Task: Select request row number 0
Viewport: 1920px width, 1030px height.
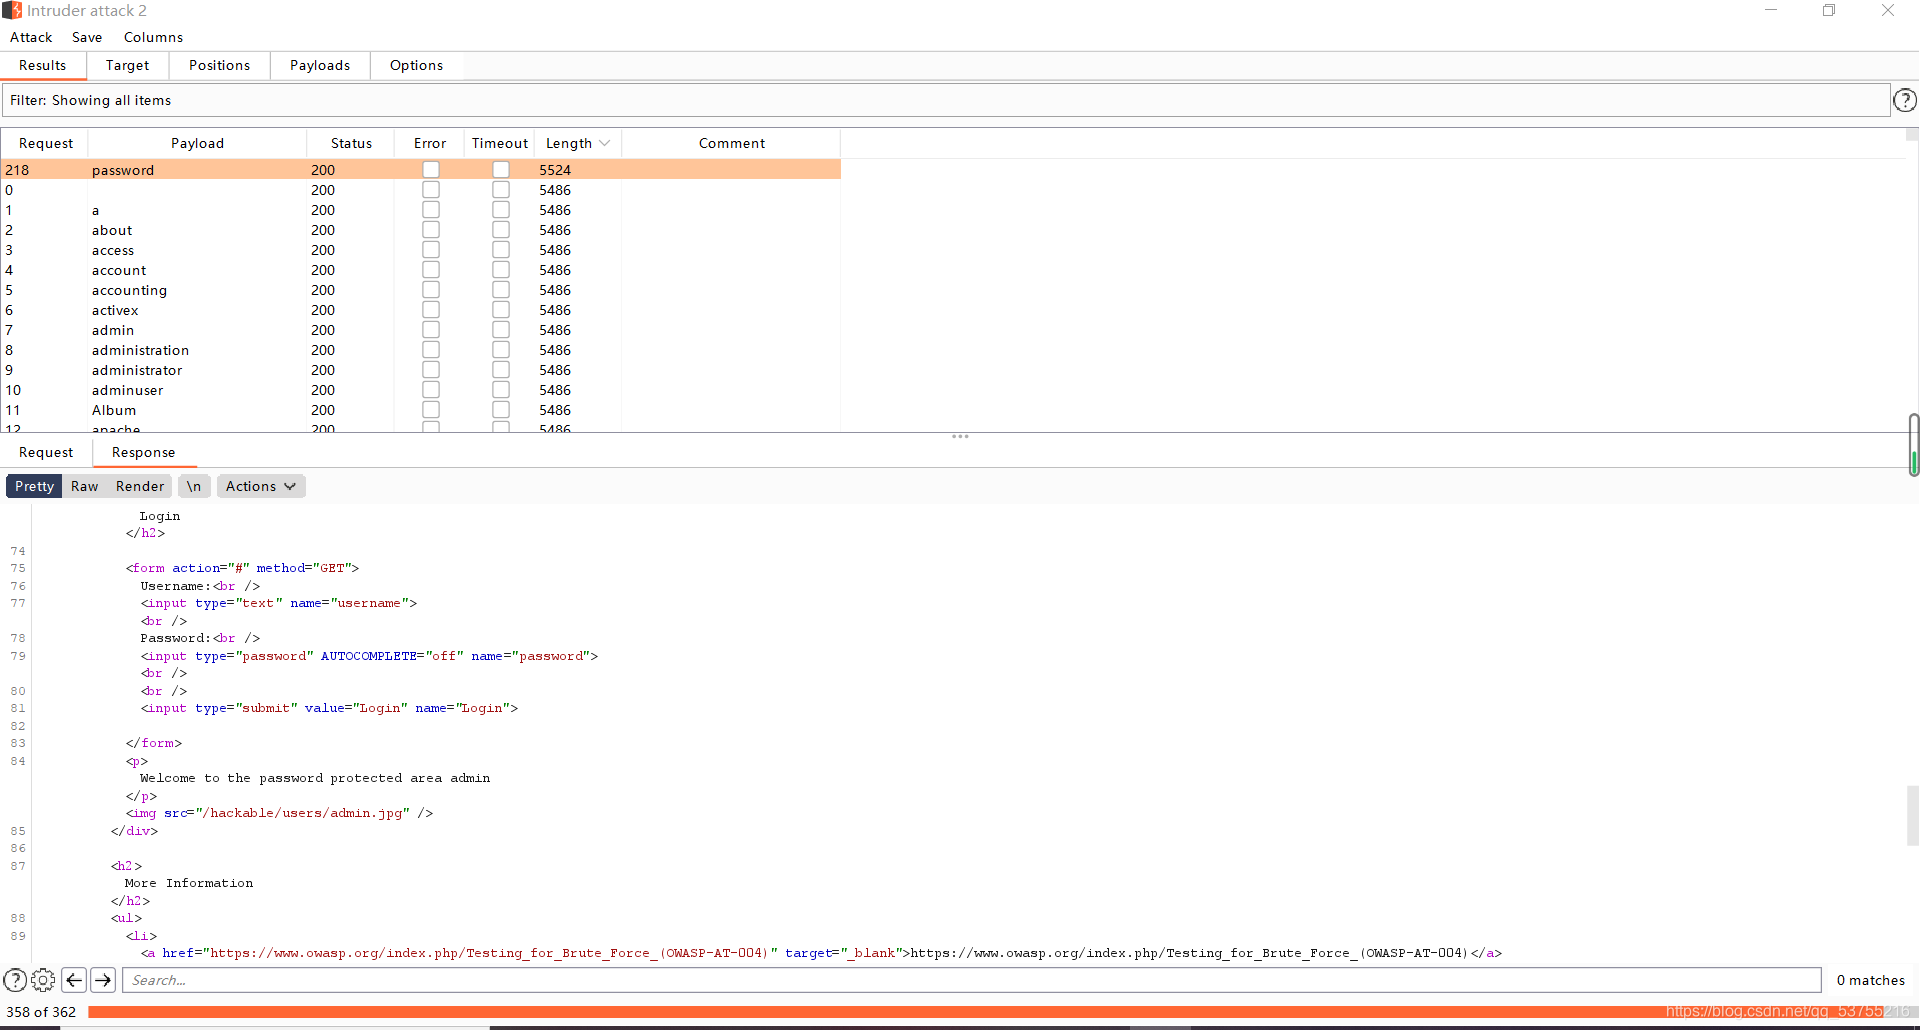Action: click(x=421, y=190)
